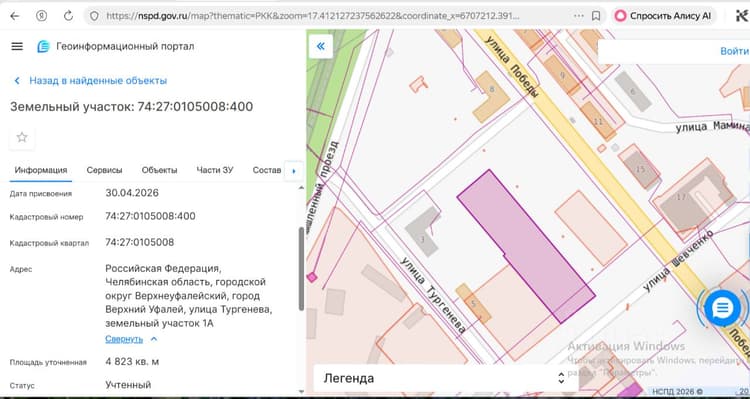Click the date value 30.04.2026
750x399 pixels.
132,193
